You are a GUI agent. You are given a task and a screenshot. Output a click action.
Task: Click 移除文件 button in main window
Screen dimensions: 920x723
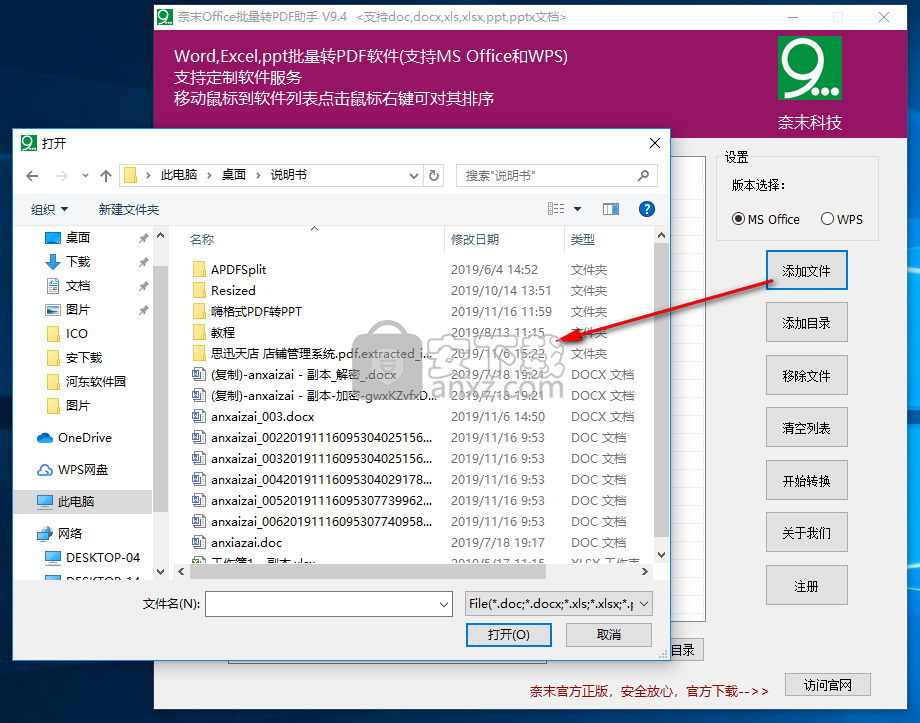pyautogui.click(x=806, y=376)
